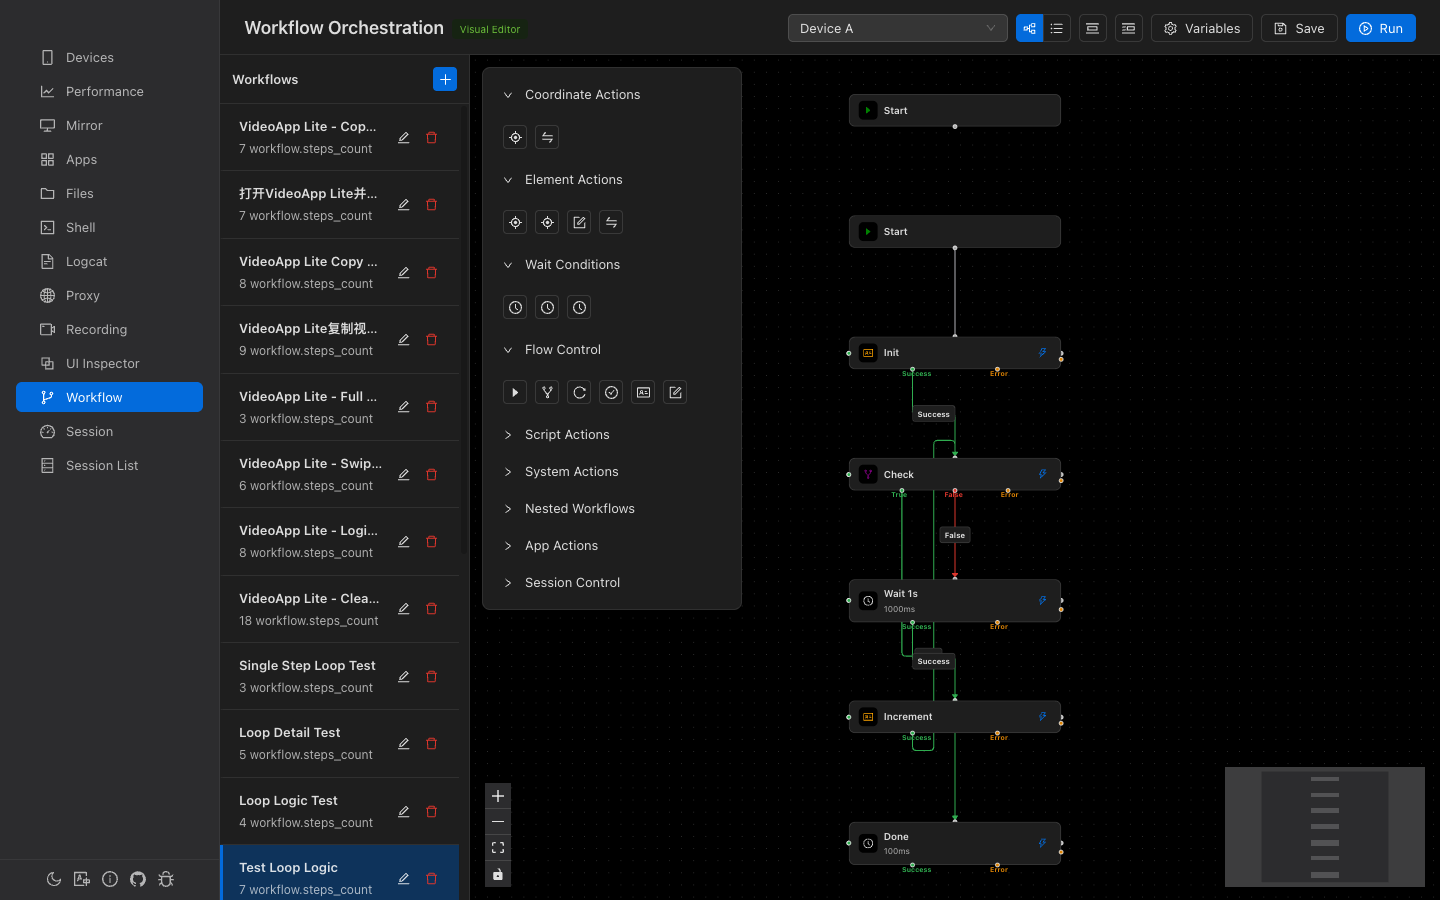Image resolution: width=1440 pixels, height=900 pixels.
Task: Expand the Script Actions section
Action: point(567,434)
